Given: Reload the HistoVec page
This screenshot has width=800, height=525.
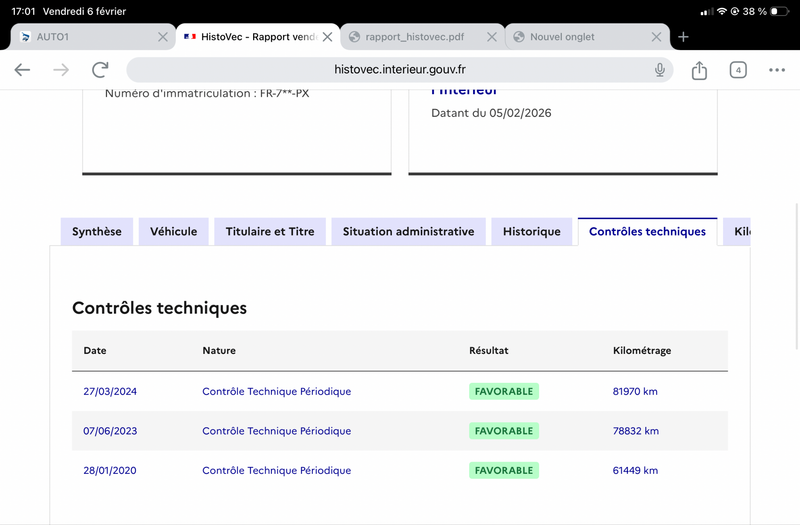Looking at the screenshot, I should click(100, 70).
